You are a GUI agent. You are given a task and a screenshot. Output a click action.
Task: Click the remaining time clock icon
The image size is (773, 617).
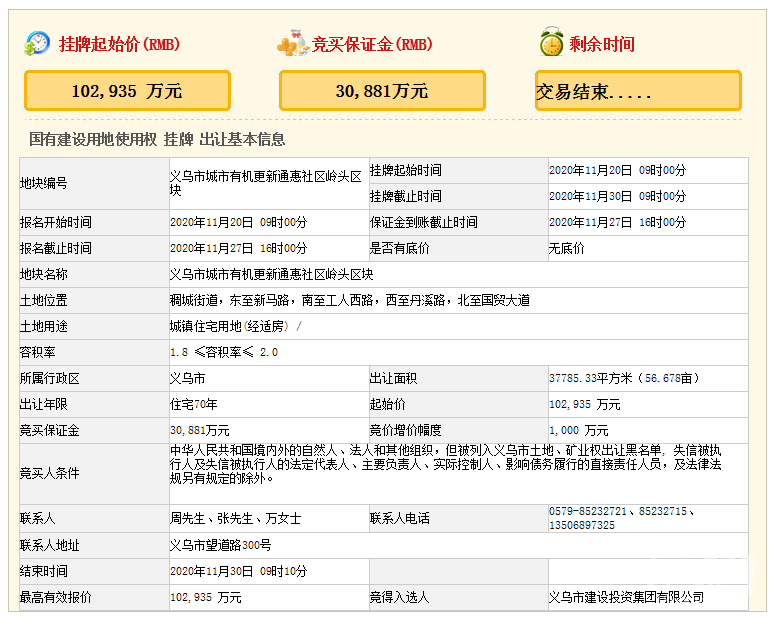550,43
